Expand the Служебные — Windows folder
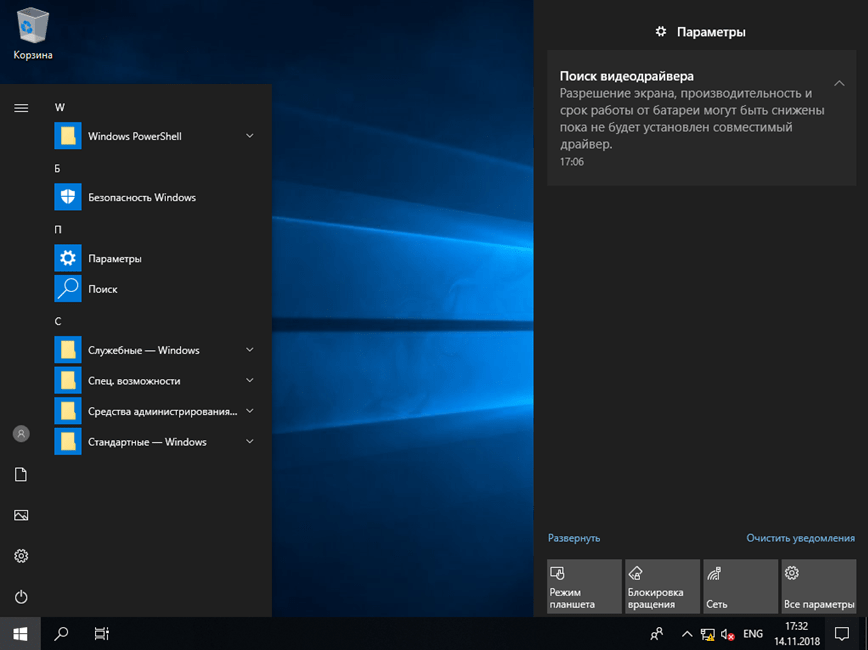868x650 pixels. [249, 350]
